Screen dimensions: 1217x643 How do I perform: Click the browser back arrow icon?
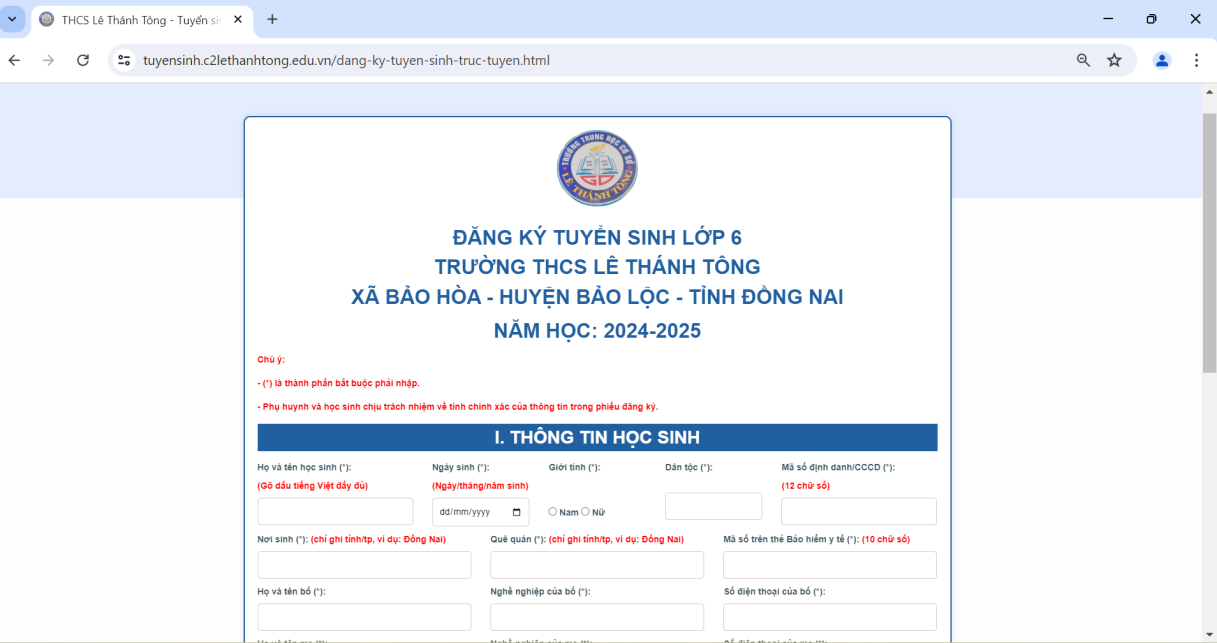tap(15, 60)
